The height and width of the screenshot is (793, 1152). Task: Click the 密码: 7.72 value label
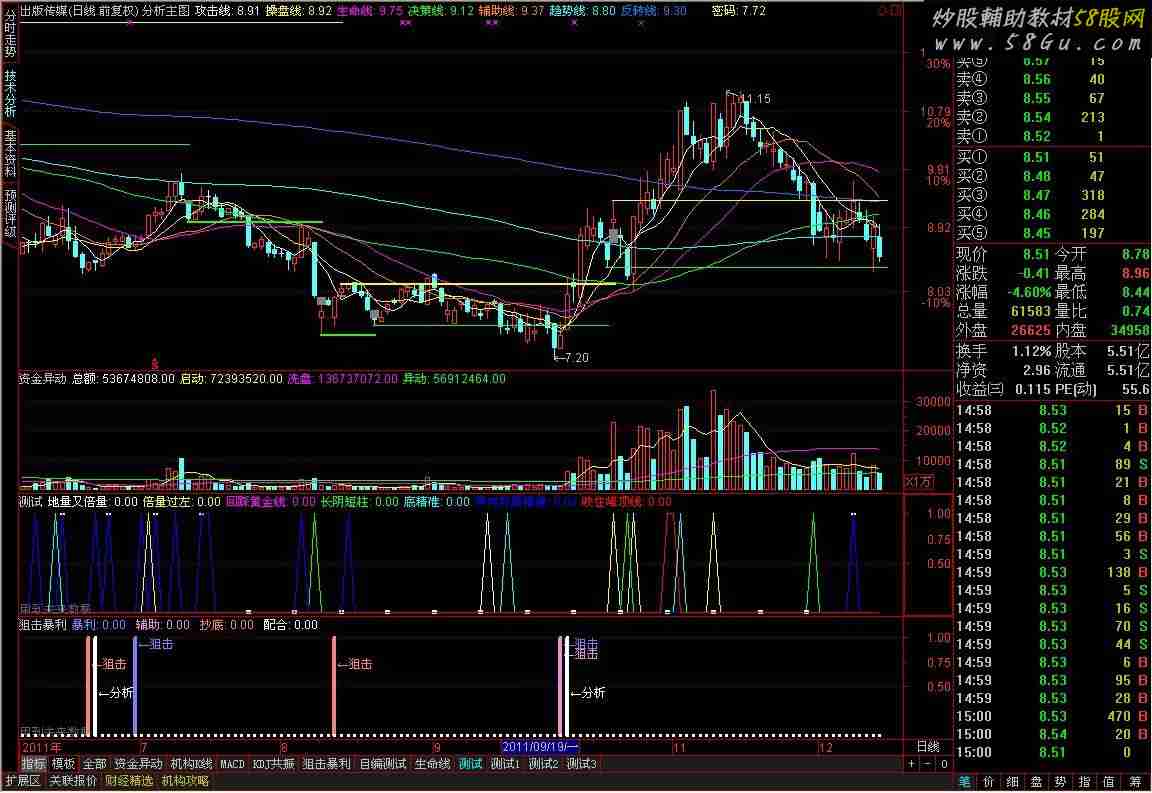(x=739, y=11)
